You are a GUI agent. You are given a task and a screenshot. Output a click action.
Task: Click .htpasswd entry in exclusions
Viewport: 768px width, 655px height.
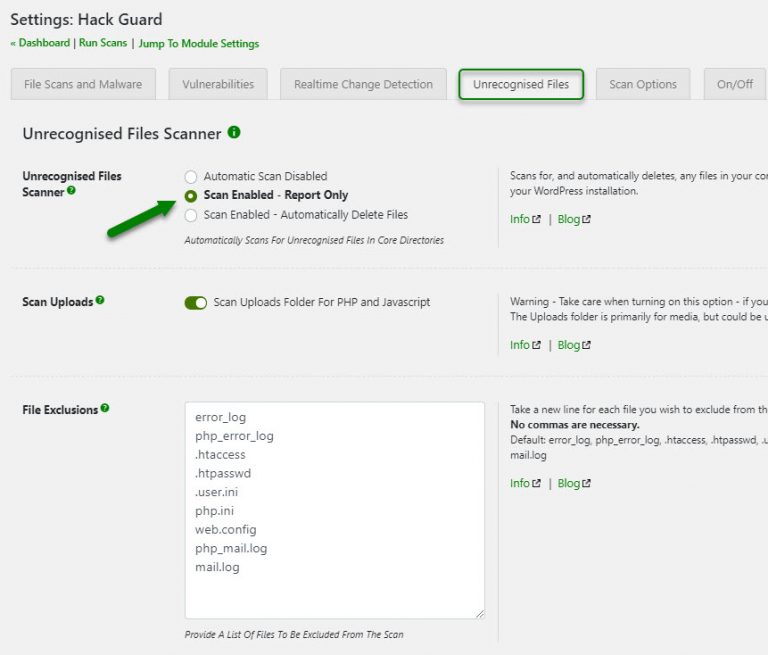click(223, 473)
